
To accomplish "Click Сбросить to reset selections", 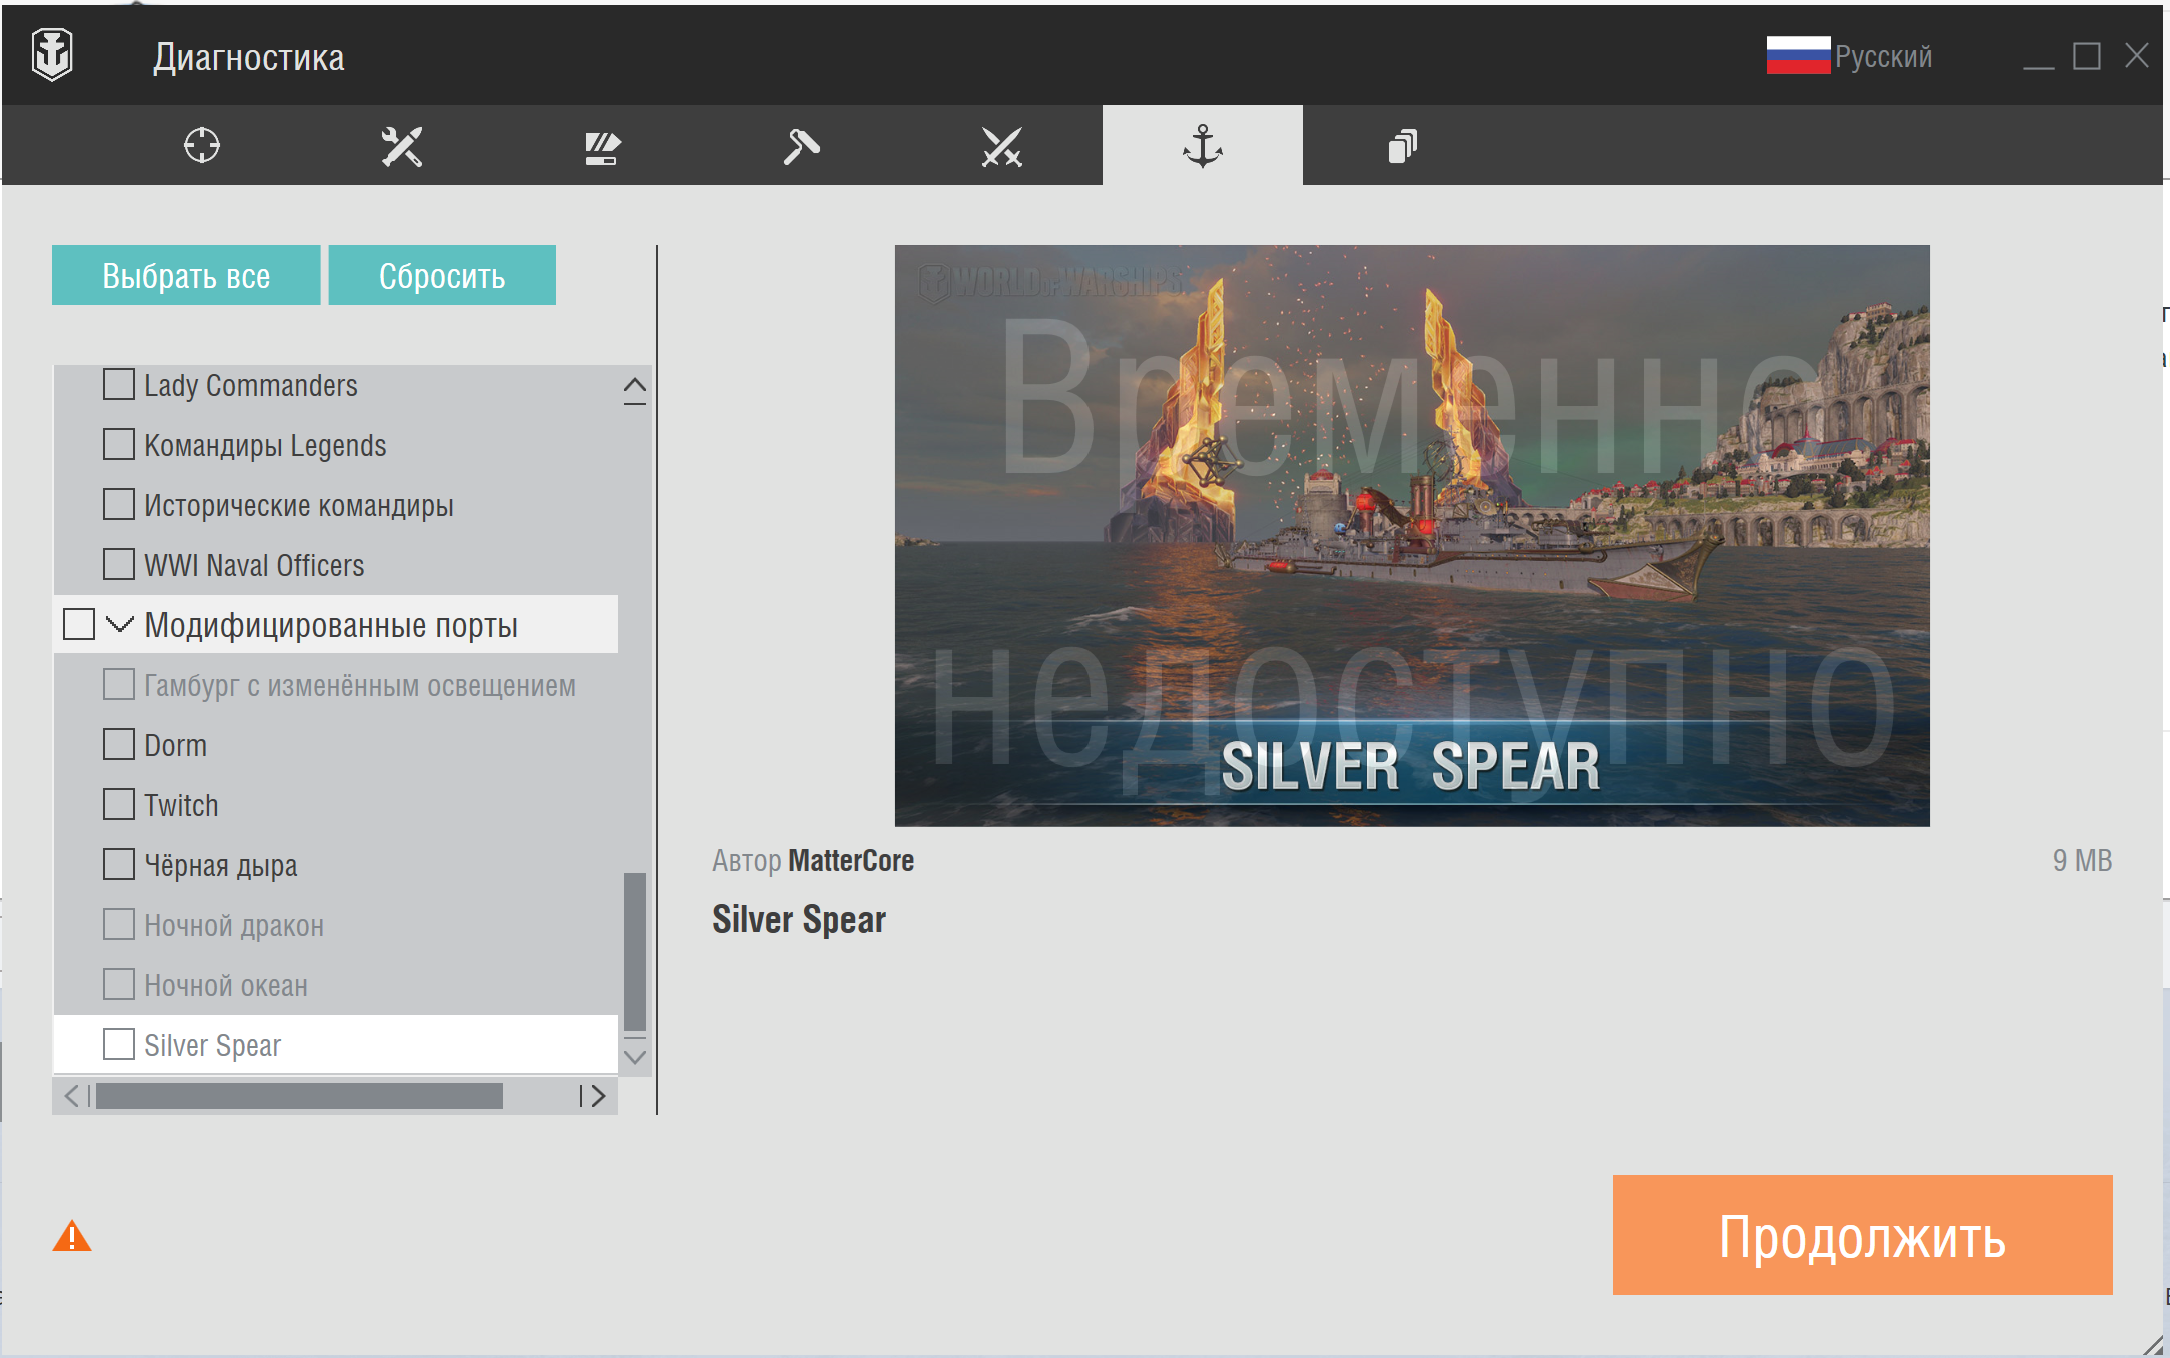I will [x=441, y=277].
